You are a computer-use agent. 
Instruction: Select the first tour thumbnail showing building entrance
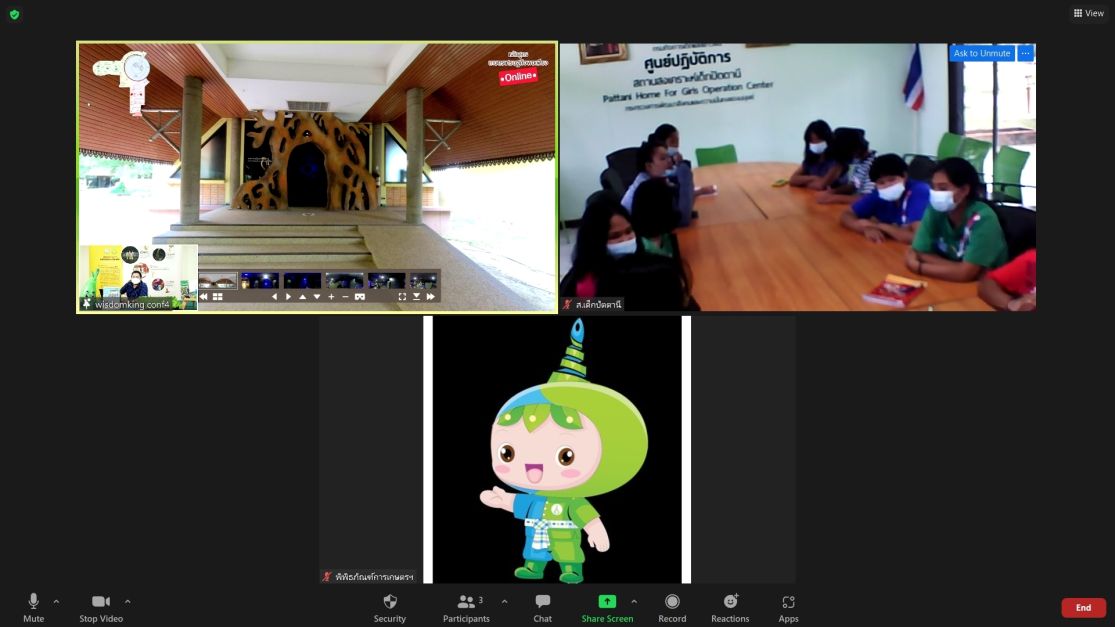click(x=218, y=281)
